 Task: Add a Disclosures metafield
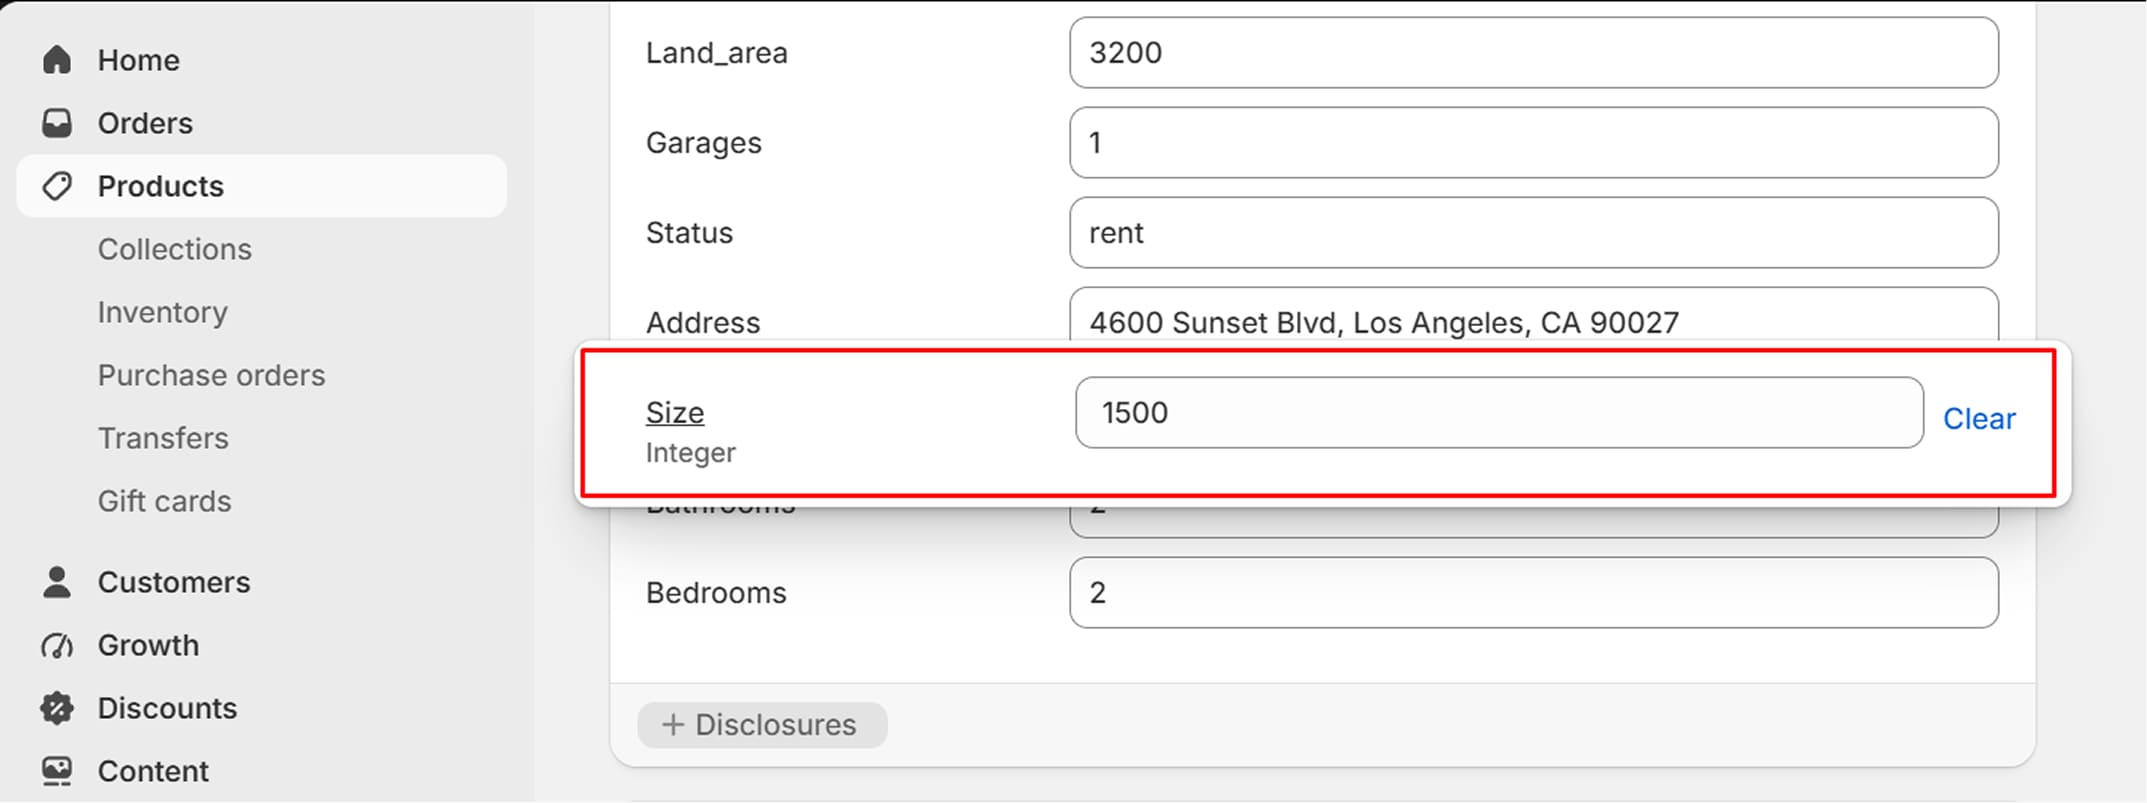coord(762,724)
